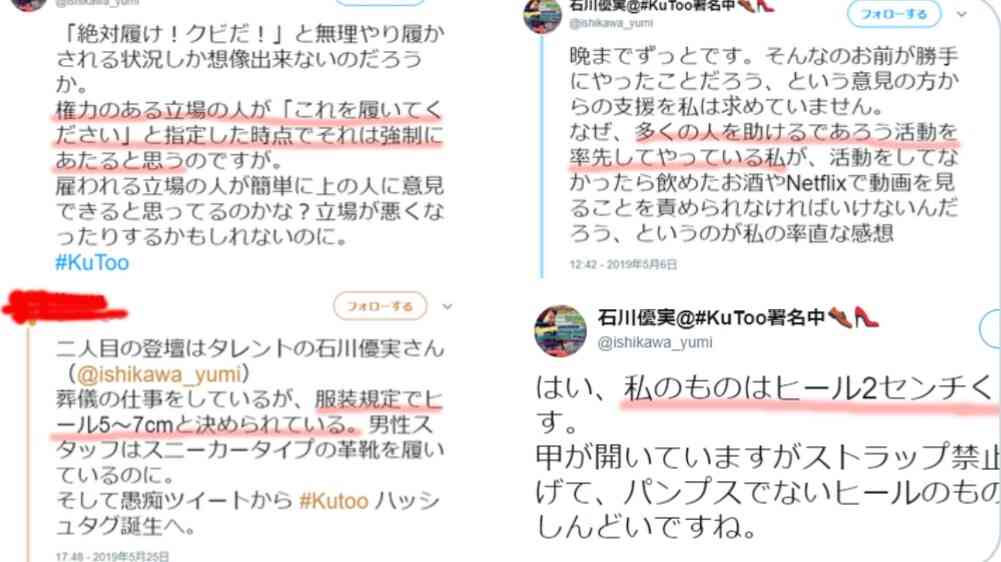Open the chevron menu next to the orange follow button
Viewport: 1001px width, 562px height.
coord(448,307)
